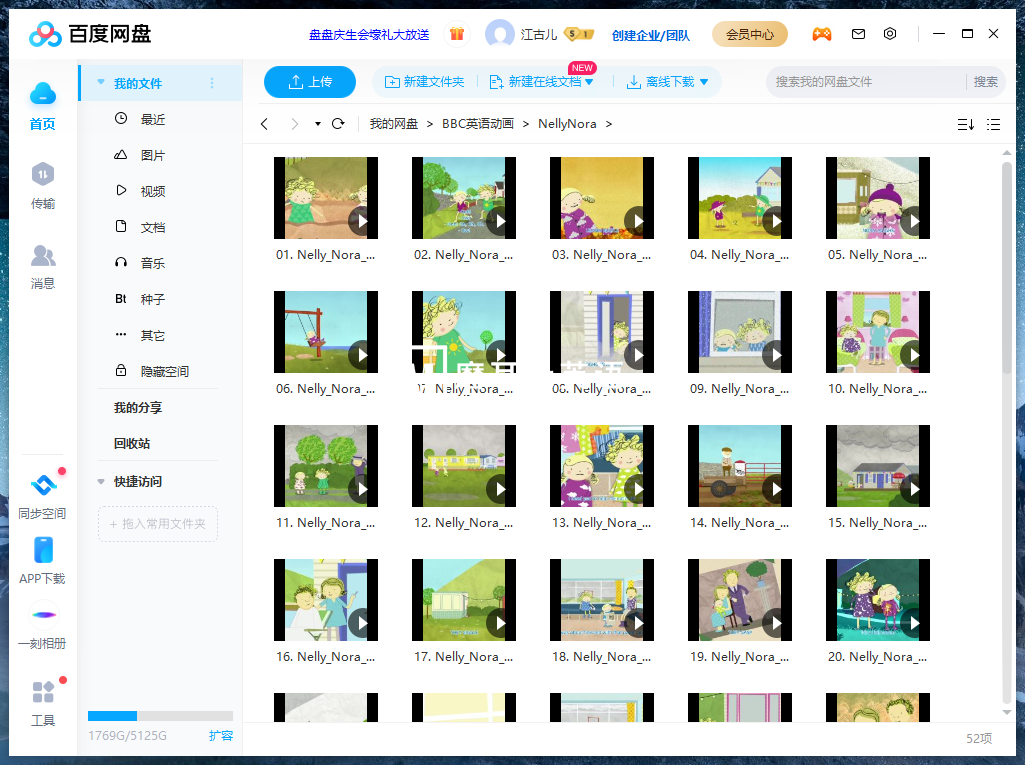The height and width of the screenshot is (765, 1025).
Task: Open 回收站 from the sidebar
Action: coord(130,443)
